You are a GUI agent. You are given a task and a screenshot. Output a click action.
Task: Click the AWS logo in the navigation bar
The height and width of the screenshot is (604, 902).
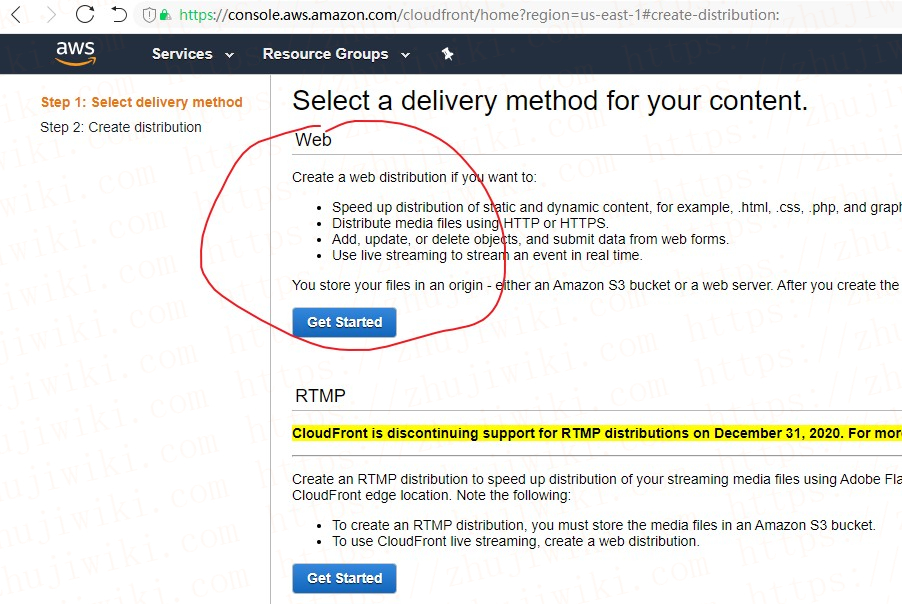(75, 53)
